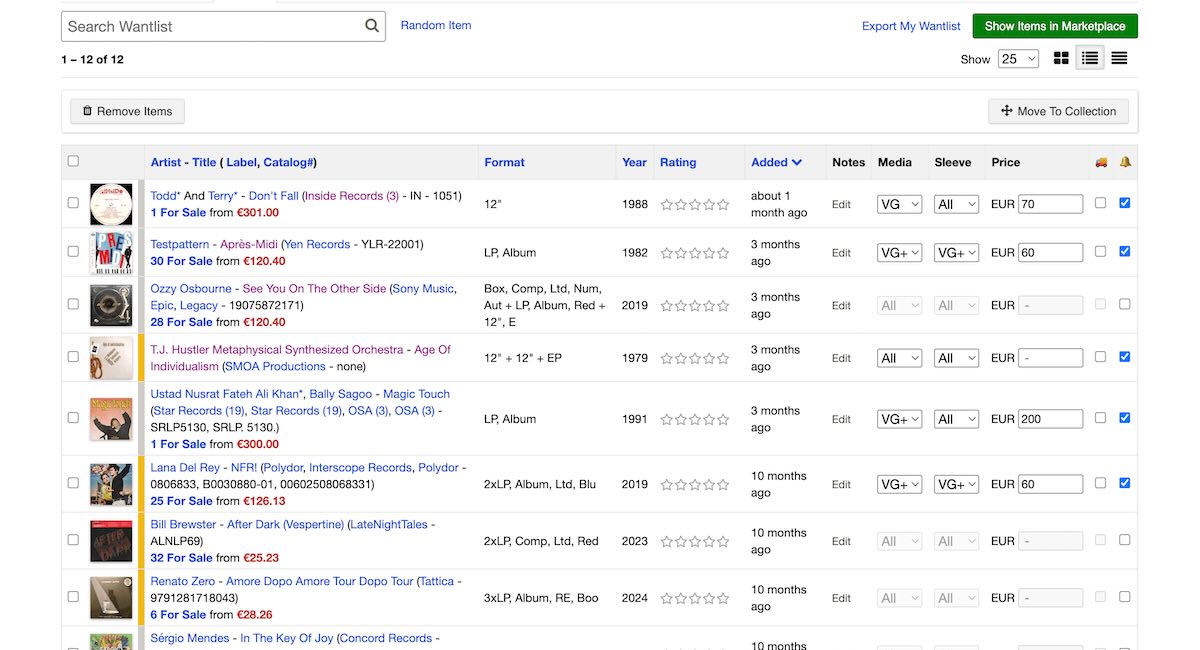Check the select-all checkbox in table header
1200x650 pixels.
click(x=73, y=160)
